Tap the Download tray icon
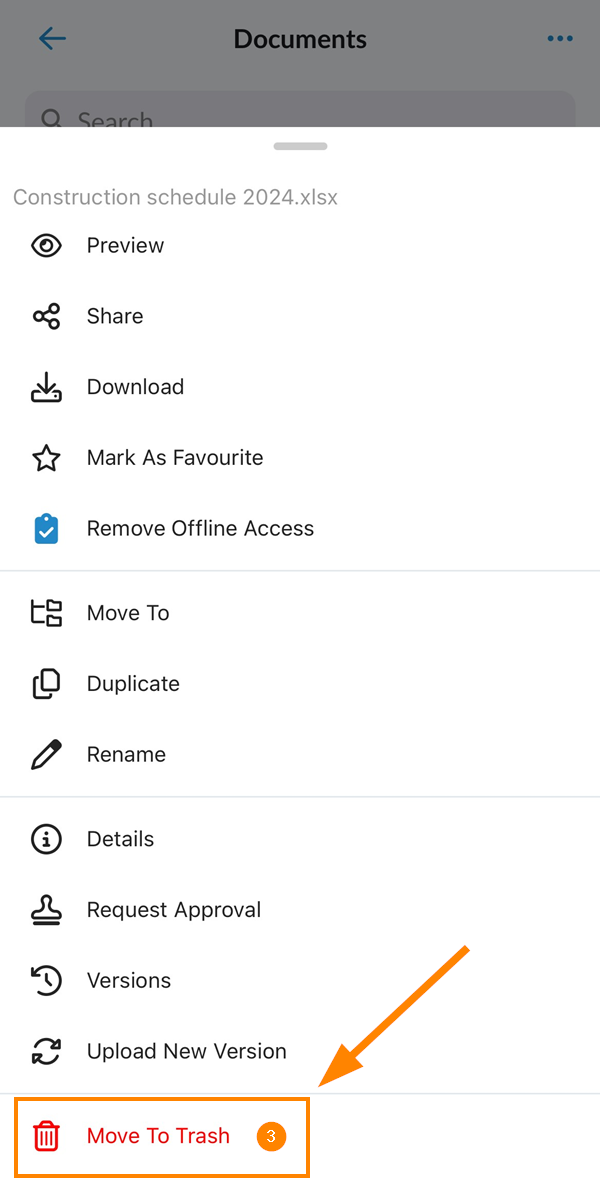The image size is (600, 1185). [46, 387]
